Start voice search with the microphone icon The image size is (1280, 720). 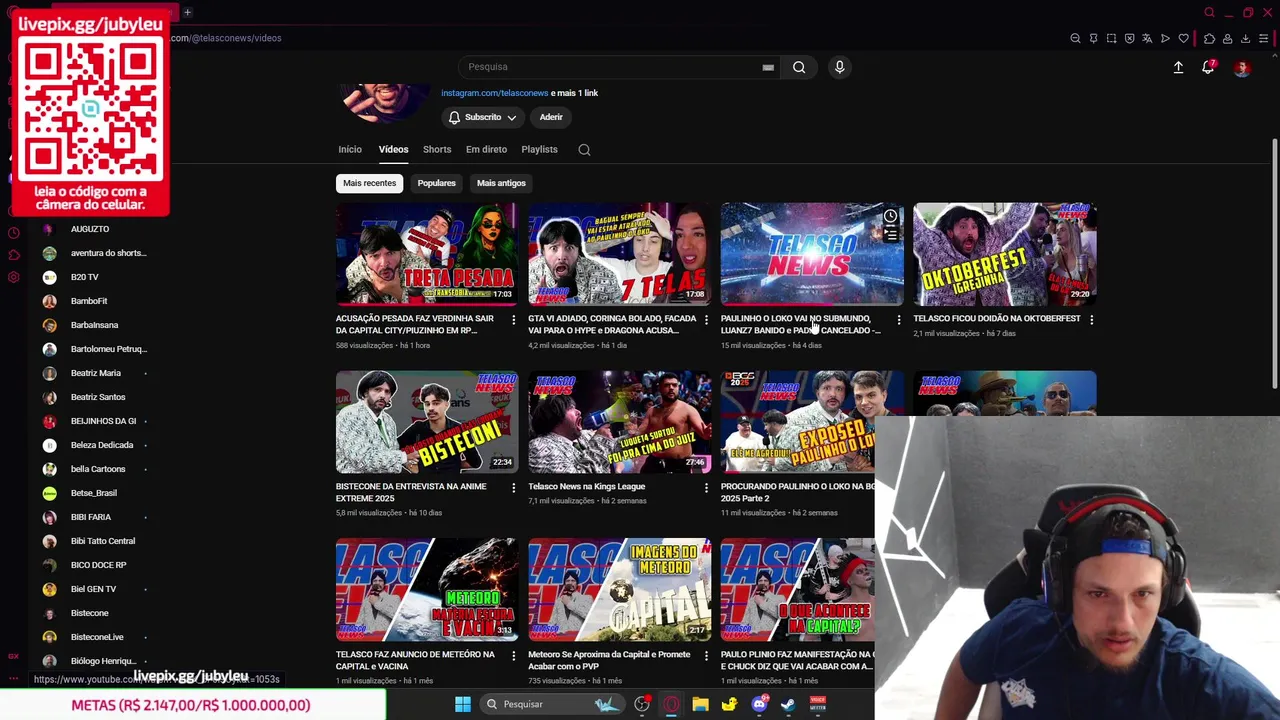(839, 67)
